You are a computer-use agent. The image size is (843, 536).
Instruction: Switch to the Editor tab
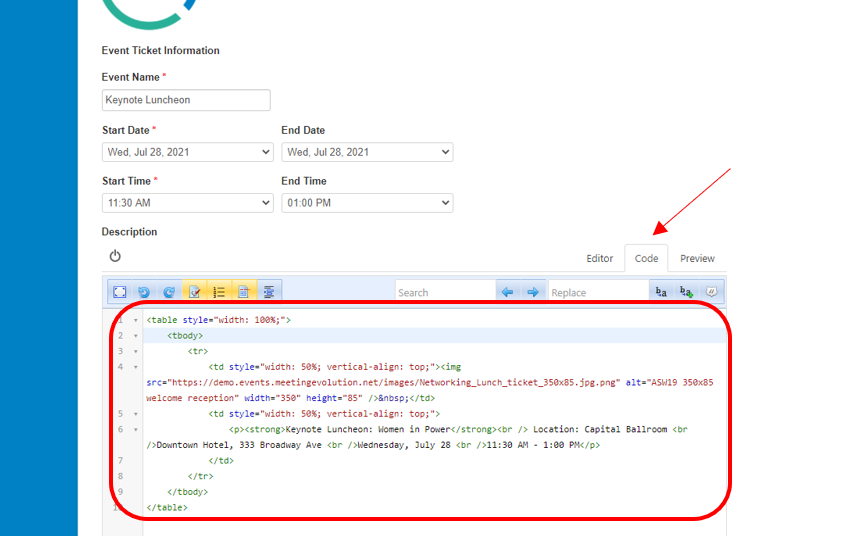(x=599, y=258)
